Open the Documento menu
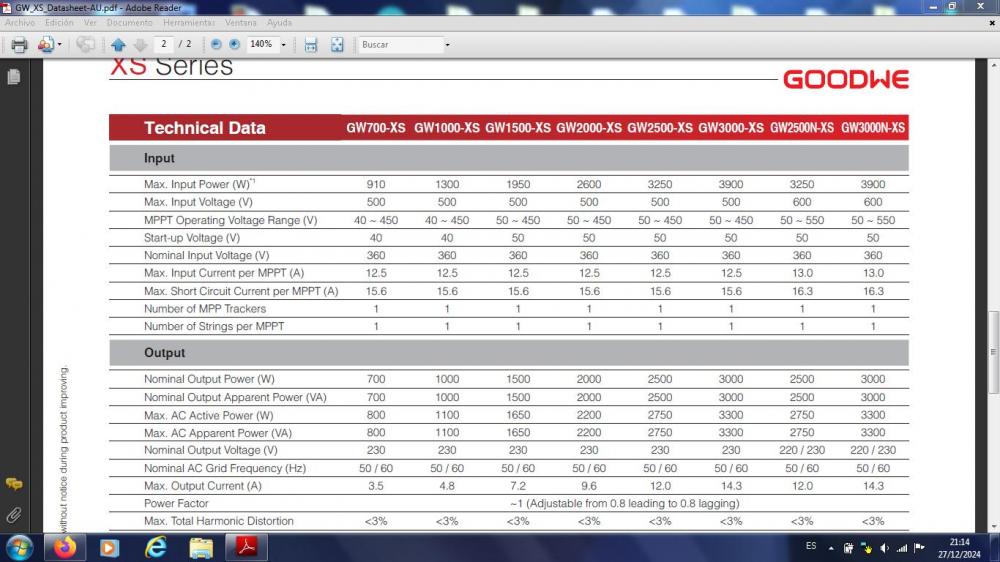 129,22
